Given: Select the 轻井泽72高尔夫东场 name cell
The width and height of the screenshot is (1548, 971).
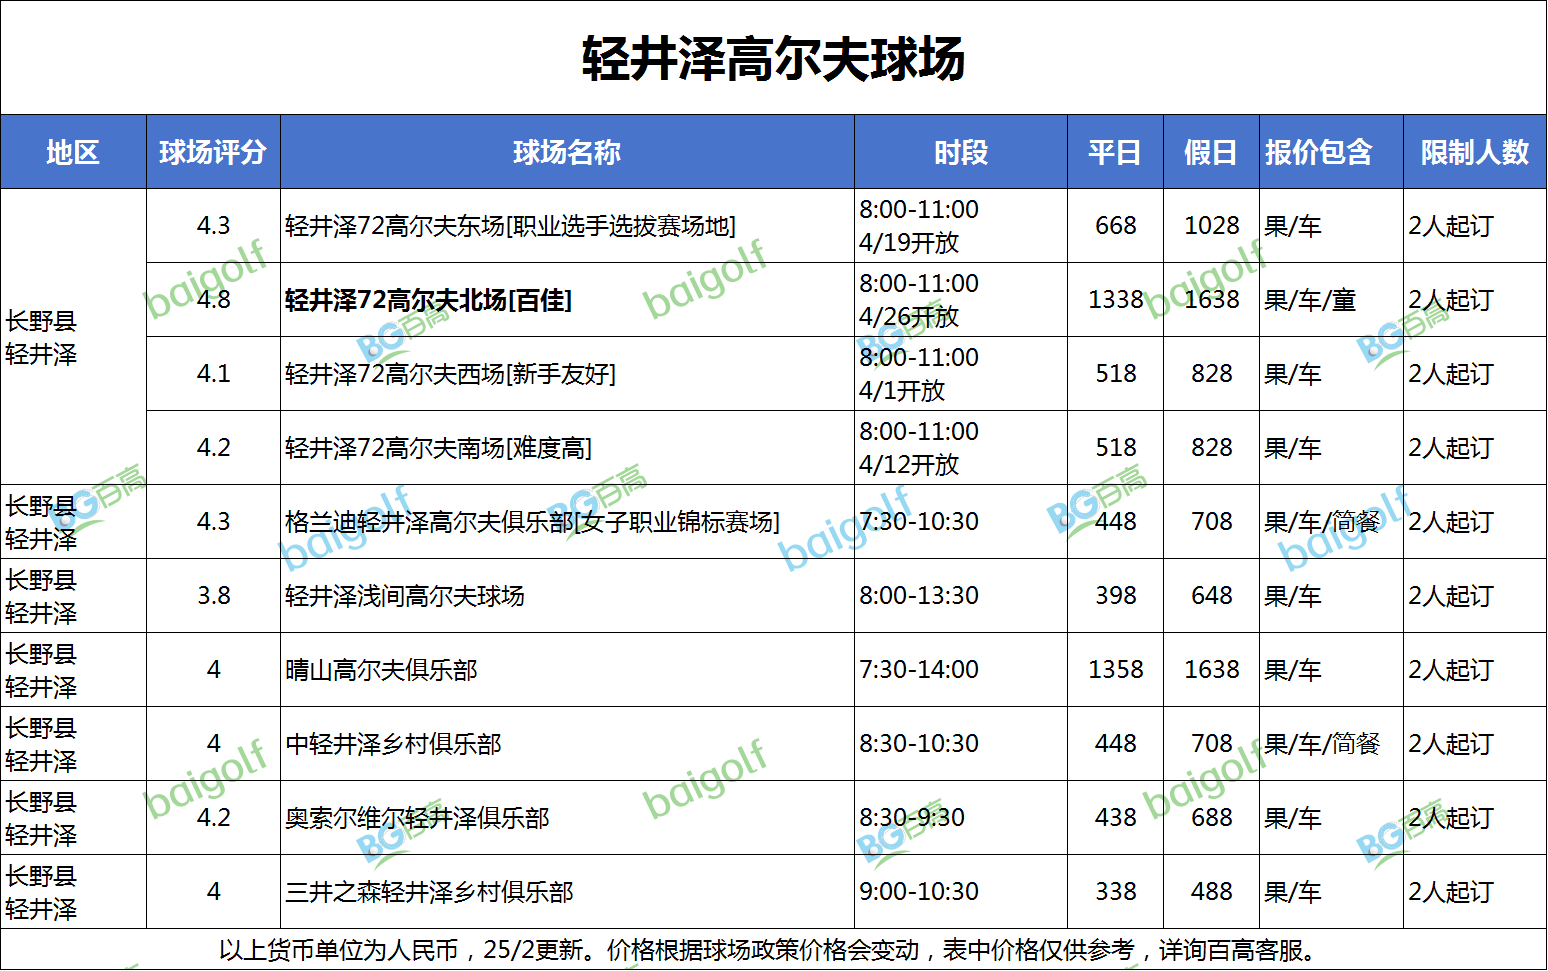Looking at the screenshot, I should pos(510,226).
